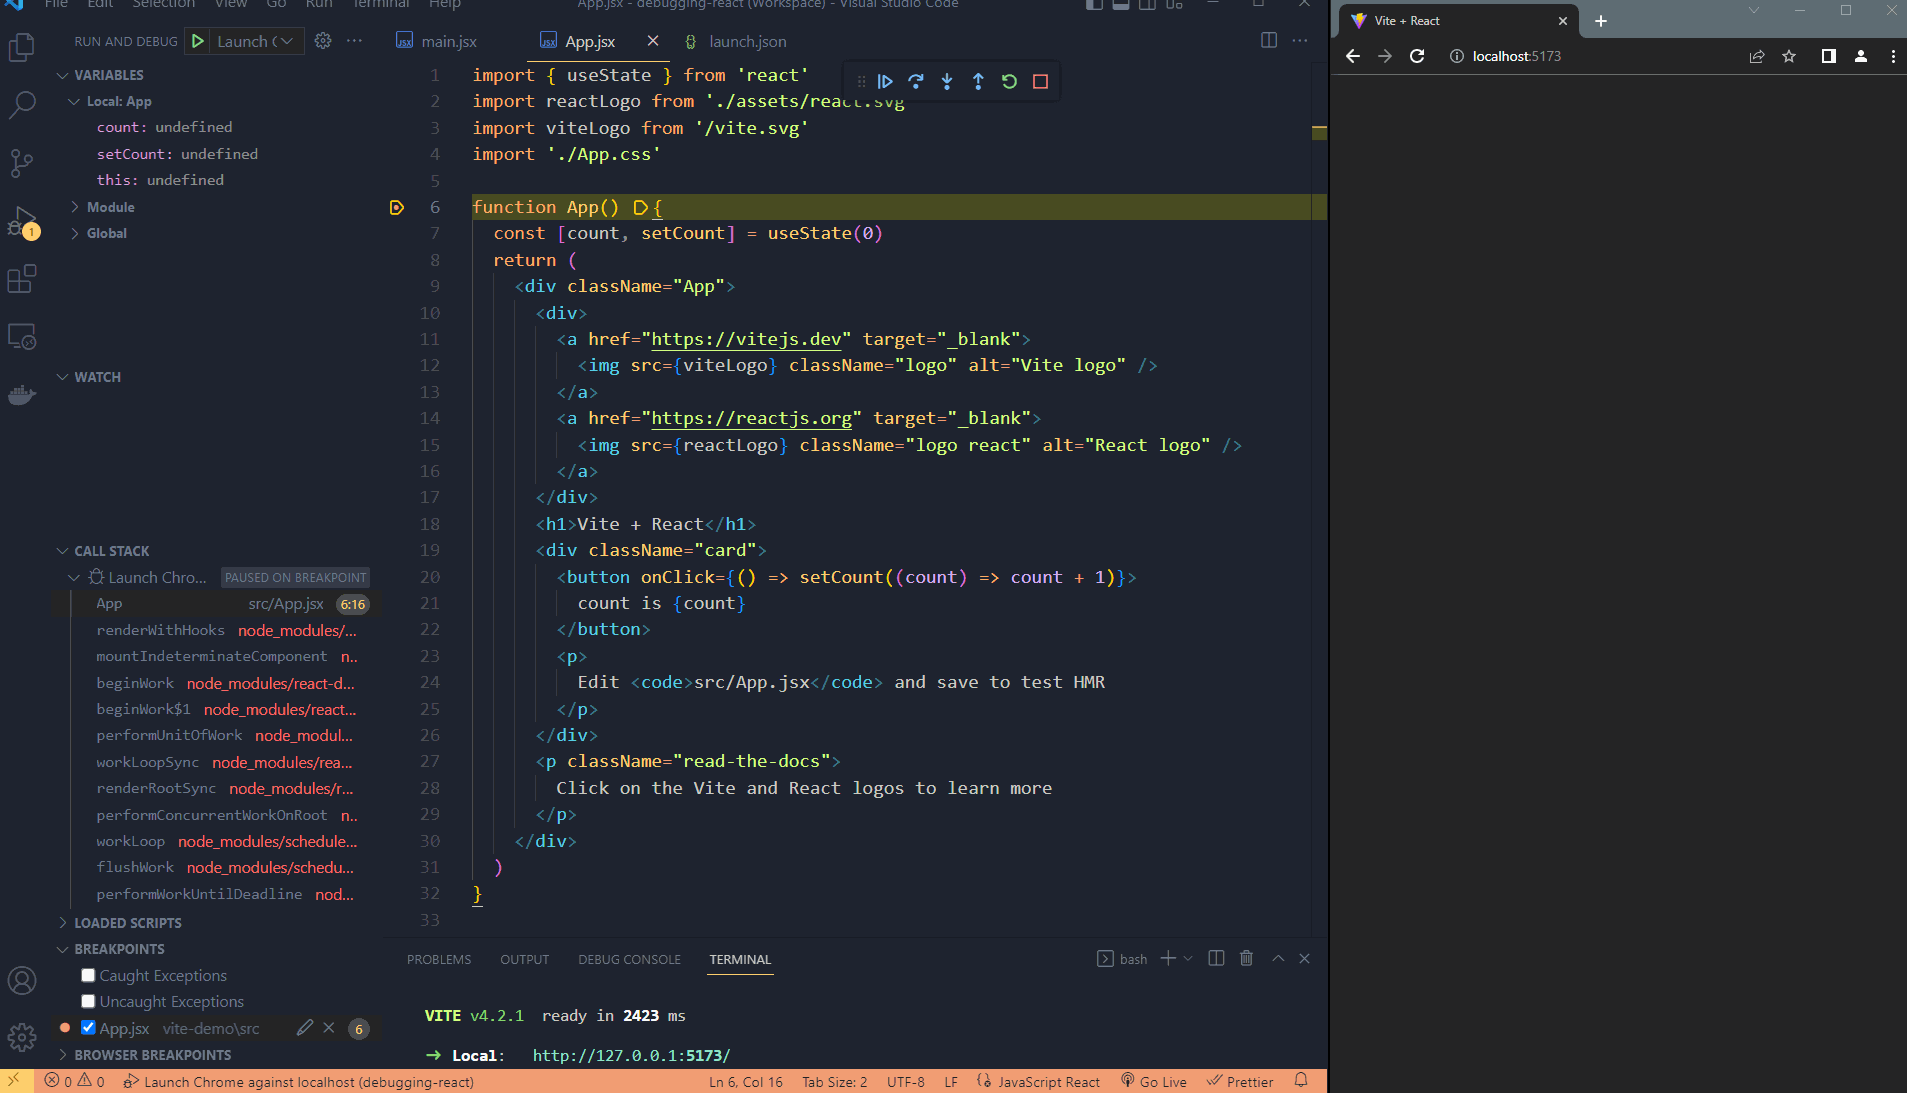Maximize the terminal panel size

tap(1278, 958)
